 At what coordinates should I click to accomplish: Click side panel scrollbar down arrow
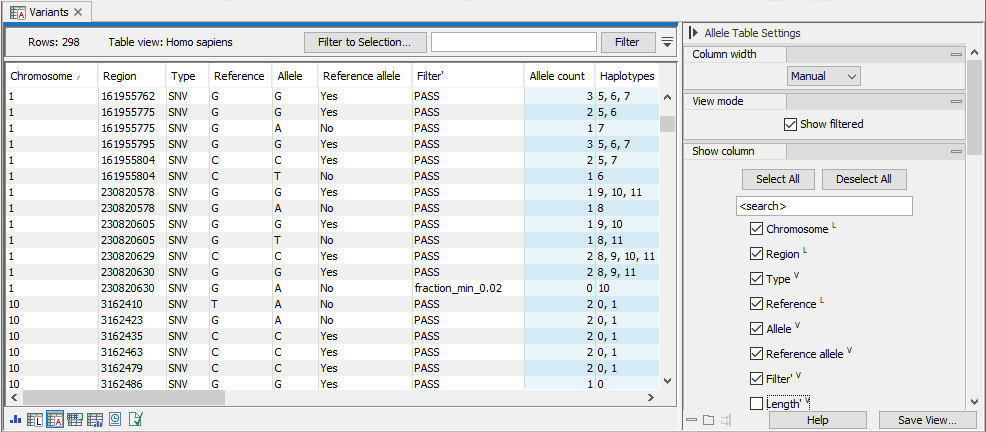974,401
